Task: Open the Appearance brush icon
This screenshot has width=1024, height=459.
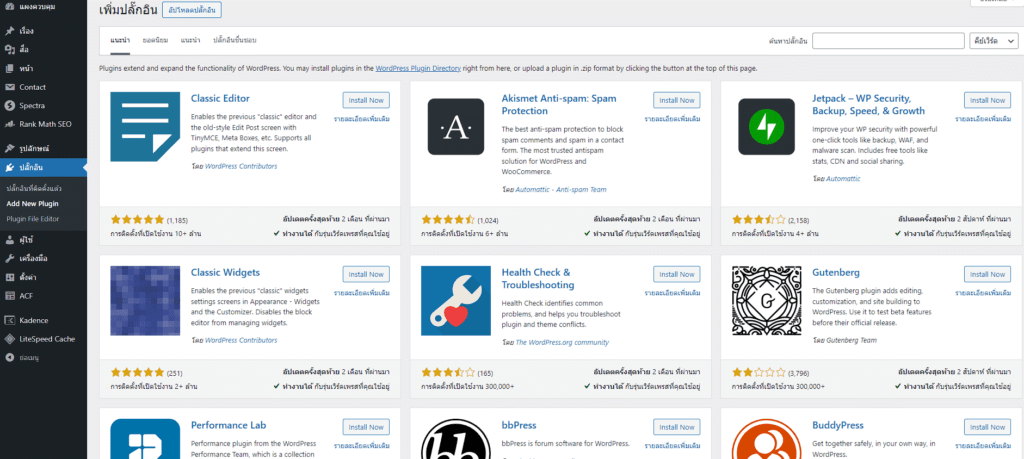Action: pos(9,149)
